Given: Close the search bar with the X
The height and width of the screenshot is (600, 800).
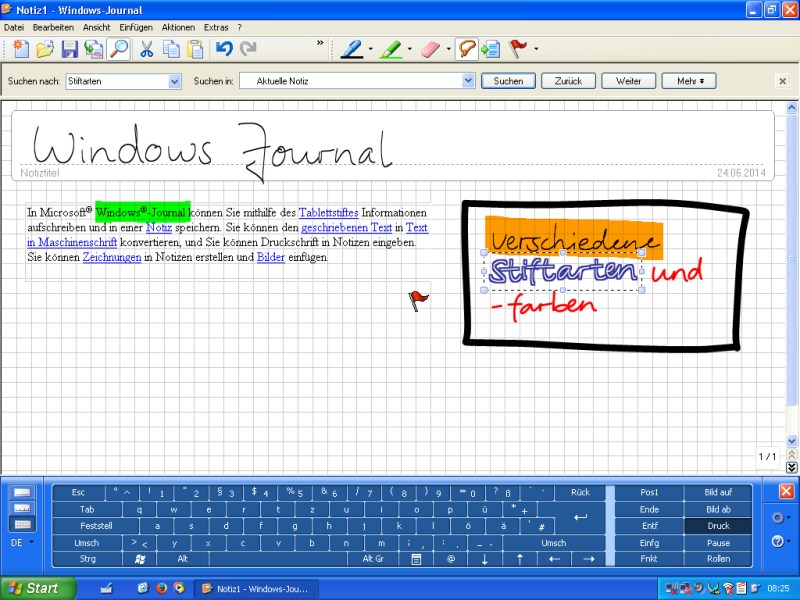Looking at the screenshot, I should [782, 81].
